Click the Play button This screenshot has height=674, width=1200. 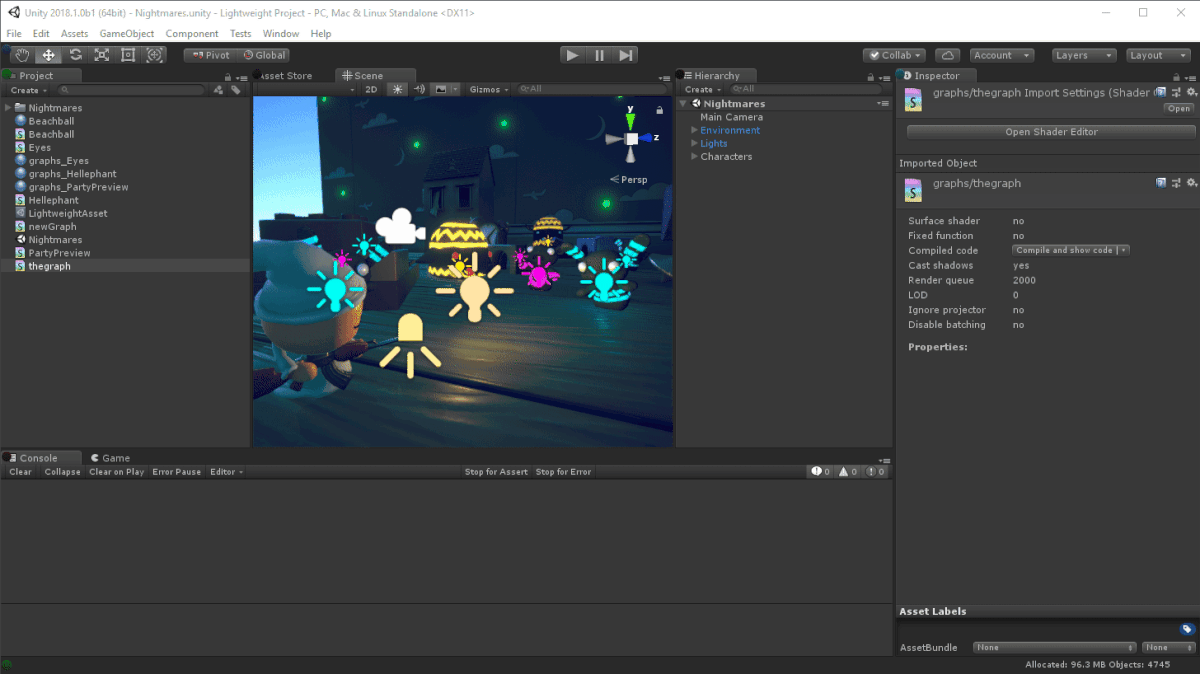tap(572, 55)
